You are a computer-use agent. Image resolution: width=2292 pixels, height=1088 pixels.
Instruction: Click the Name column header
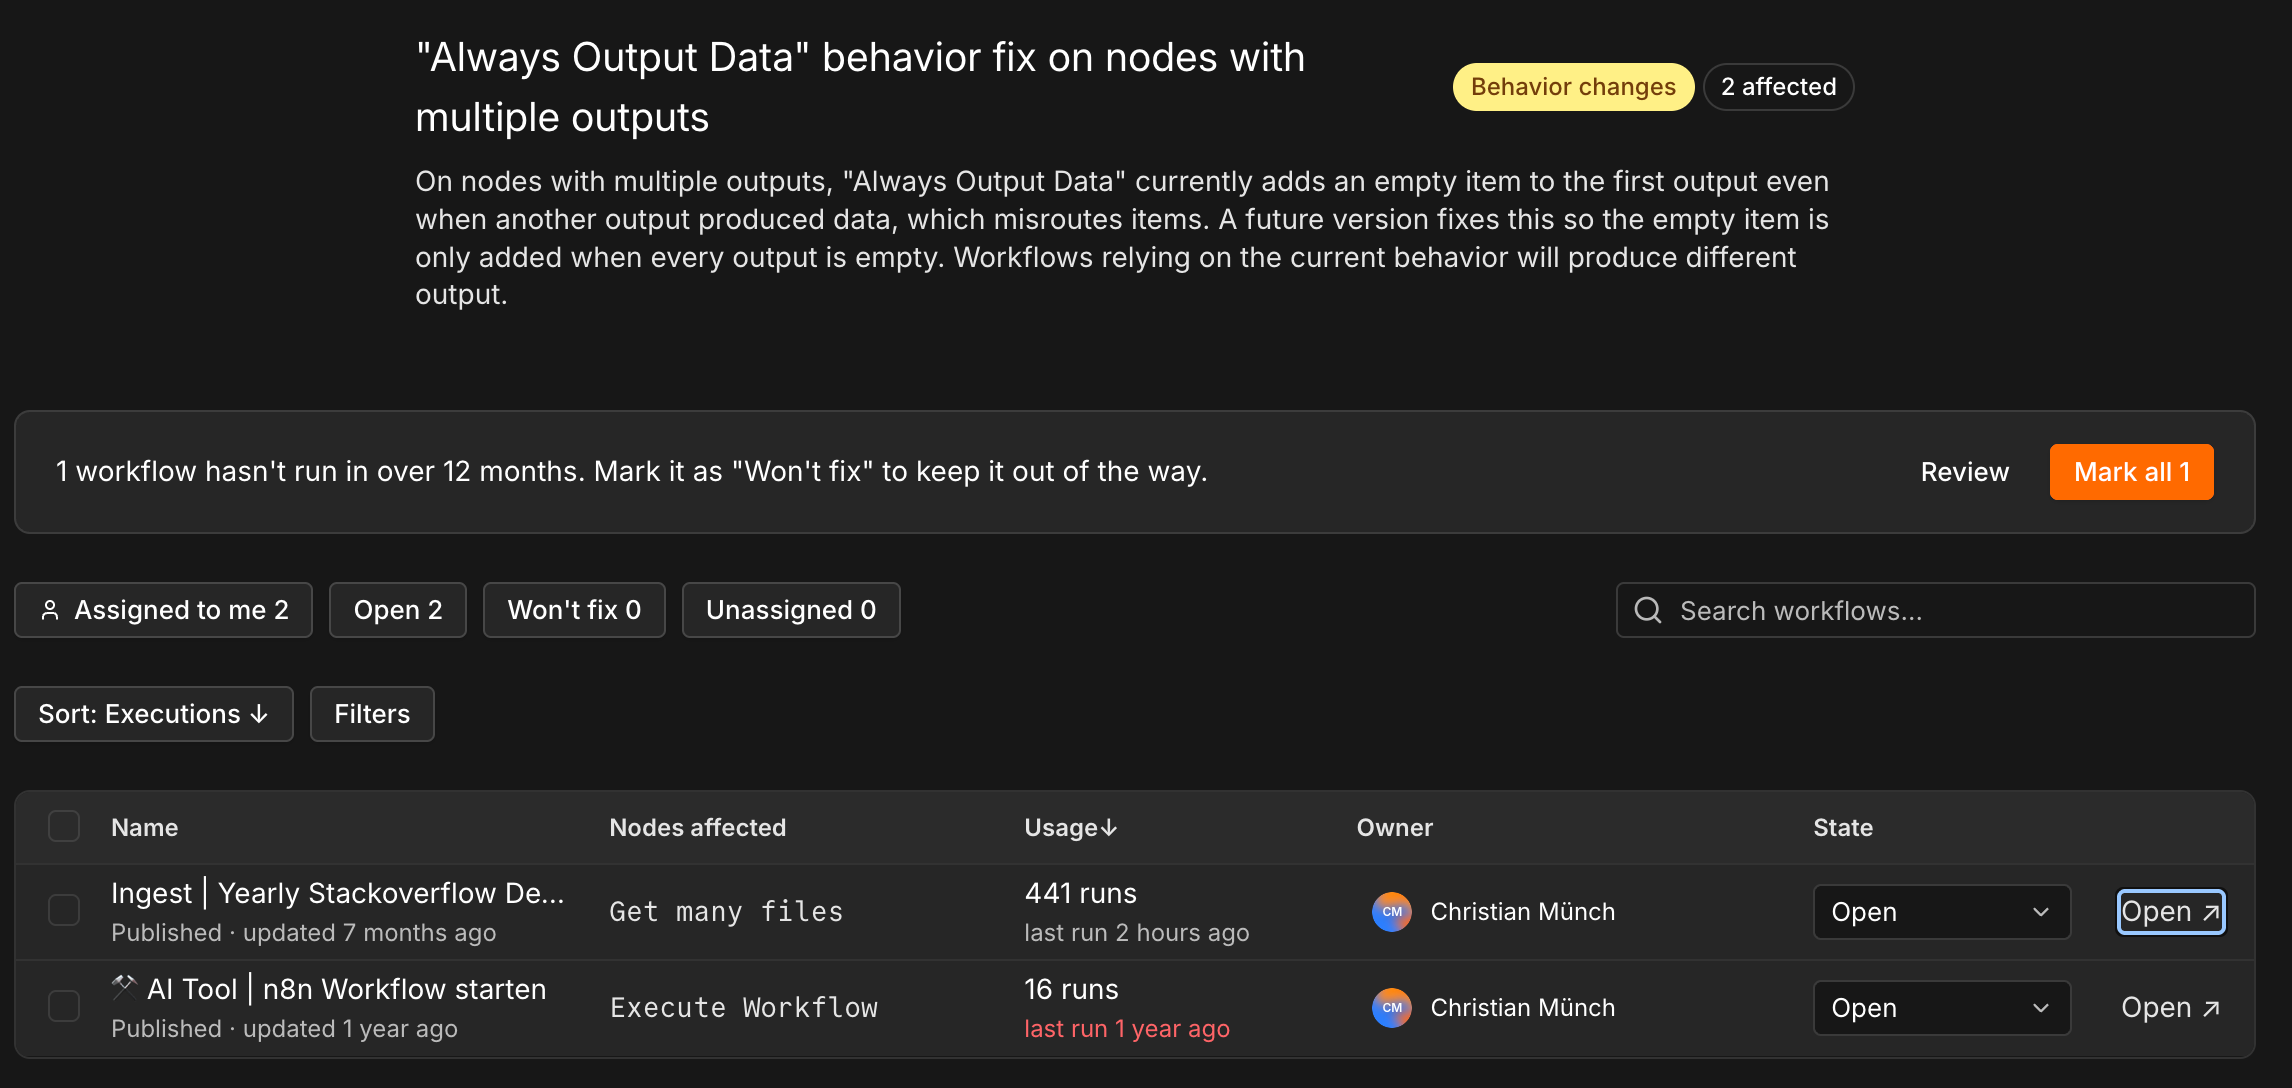(x=145, y=828)
